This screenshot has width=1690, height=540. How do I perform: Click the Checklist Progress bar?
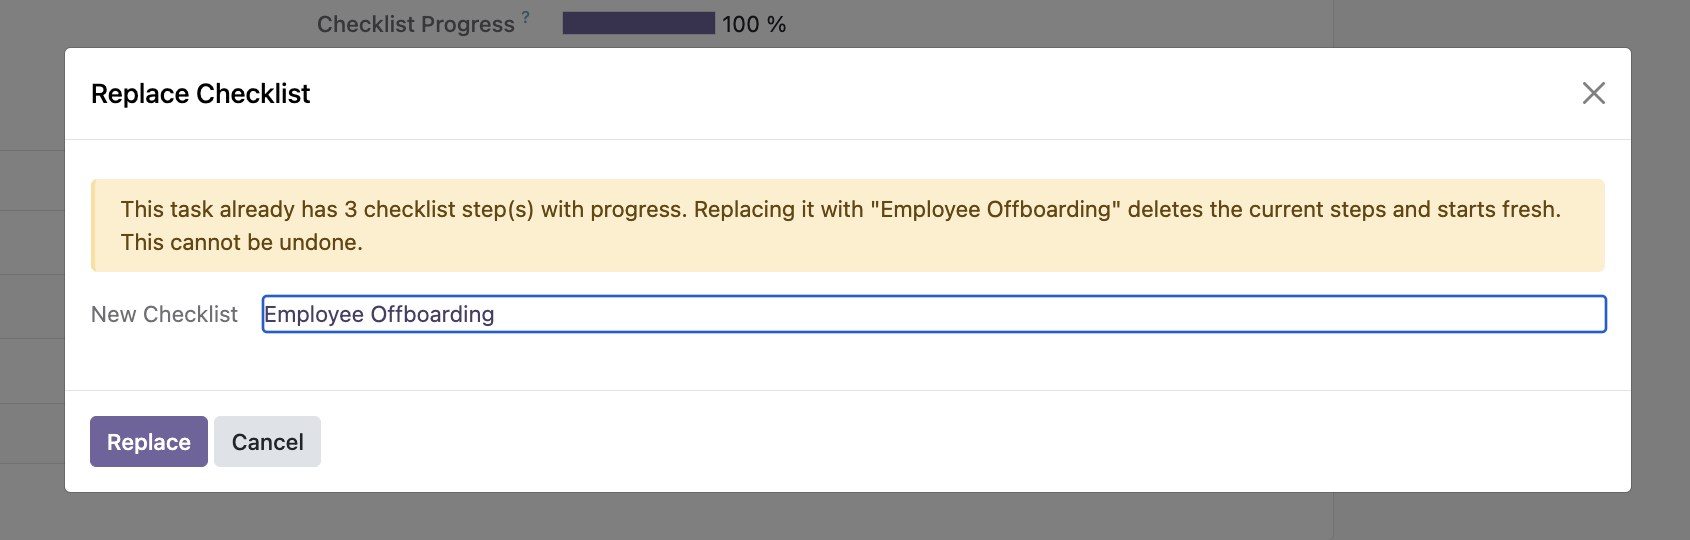click(639, 23)
